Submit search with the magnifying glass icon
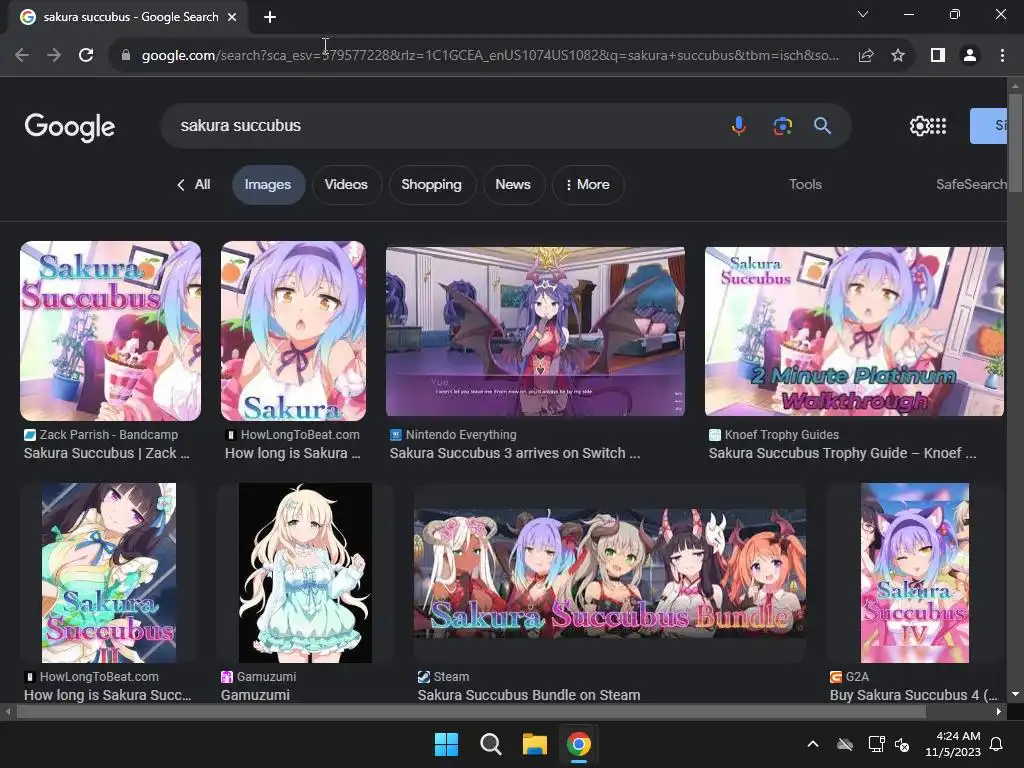 tap(822, 125)
